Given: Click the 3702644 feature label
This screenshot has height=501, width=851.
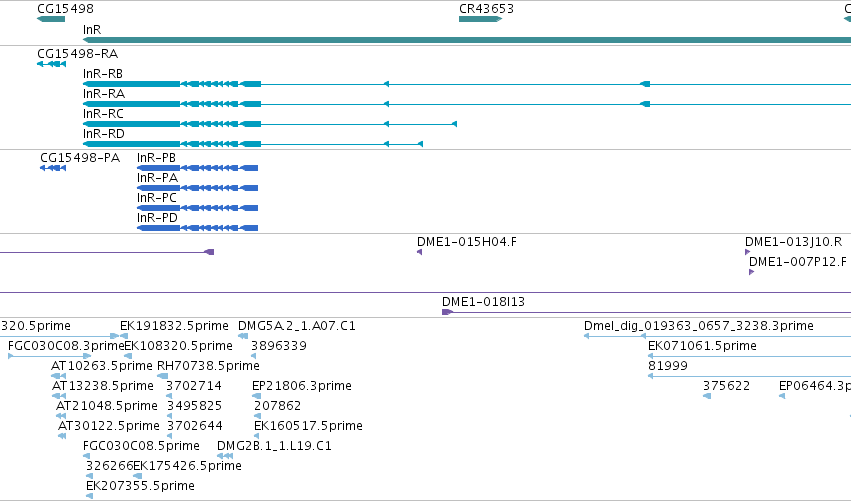Looking at the screenshot, I should point(195,426).
